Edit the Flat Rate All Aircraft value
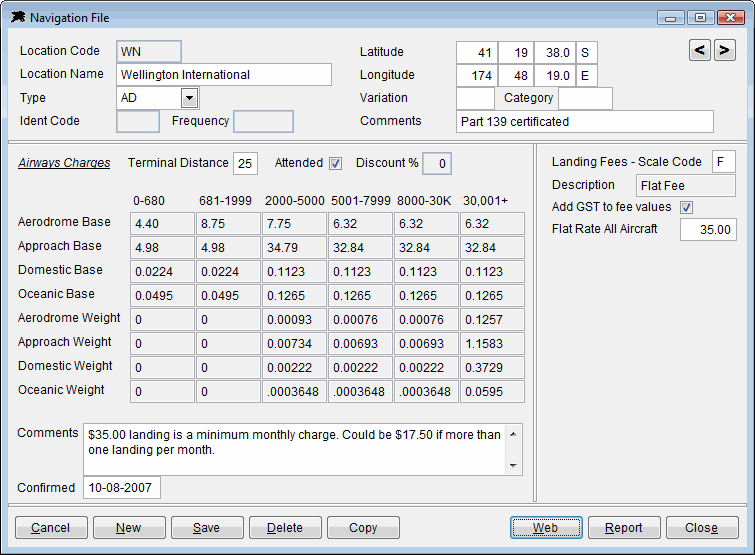 tap(708, 230)
